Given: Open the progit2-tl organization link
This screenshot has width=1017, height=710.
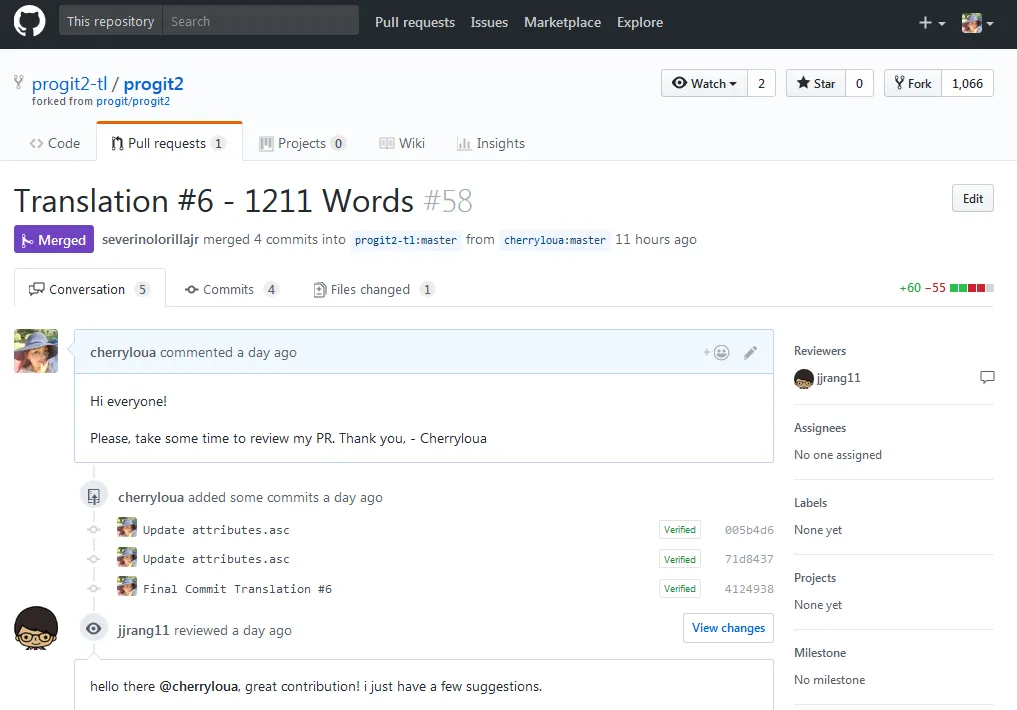Looking at the screenshot, I should point(69,84).
